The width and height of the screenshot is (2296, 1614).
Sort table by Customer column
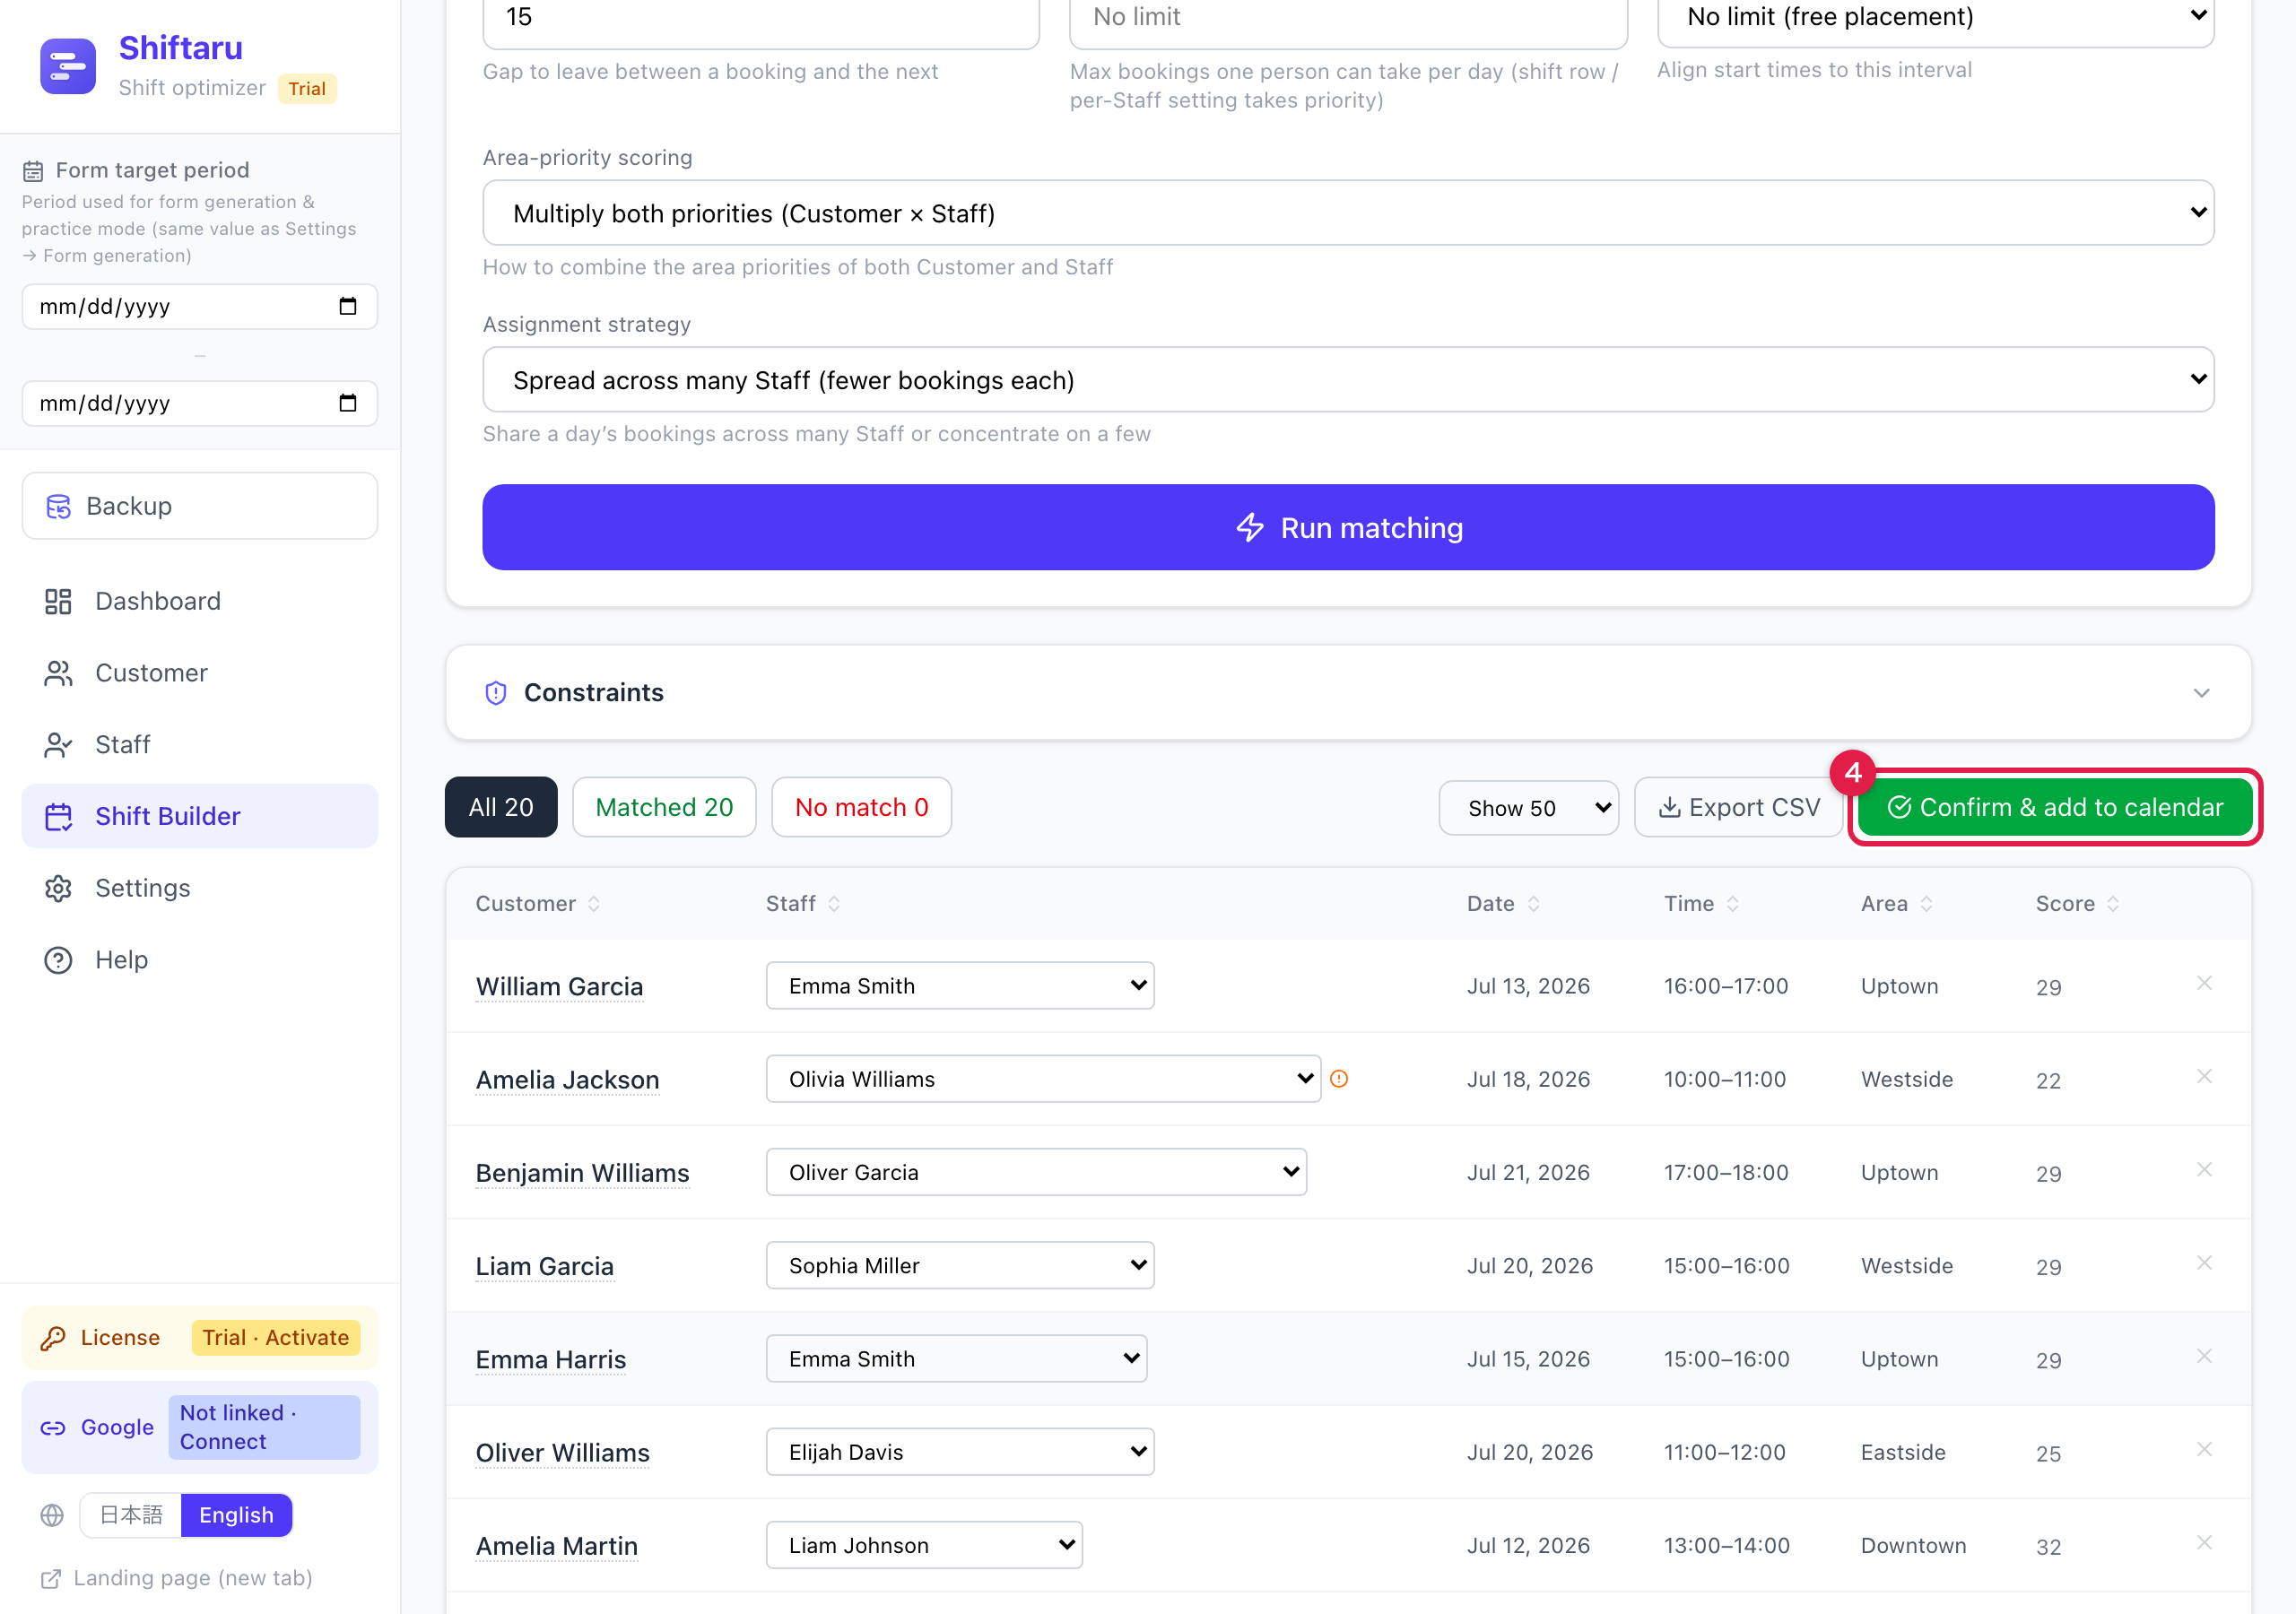point(538,903)
